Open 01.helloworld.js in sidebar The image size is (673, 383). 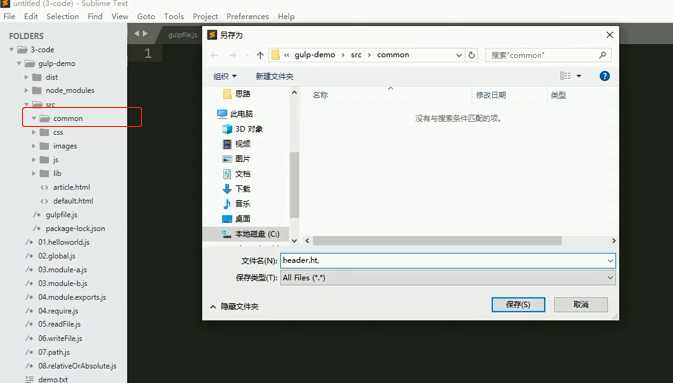tap(64, 242)
